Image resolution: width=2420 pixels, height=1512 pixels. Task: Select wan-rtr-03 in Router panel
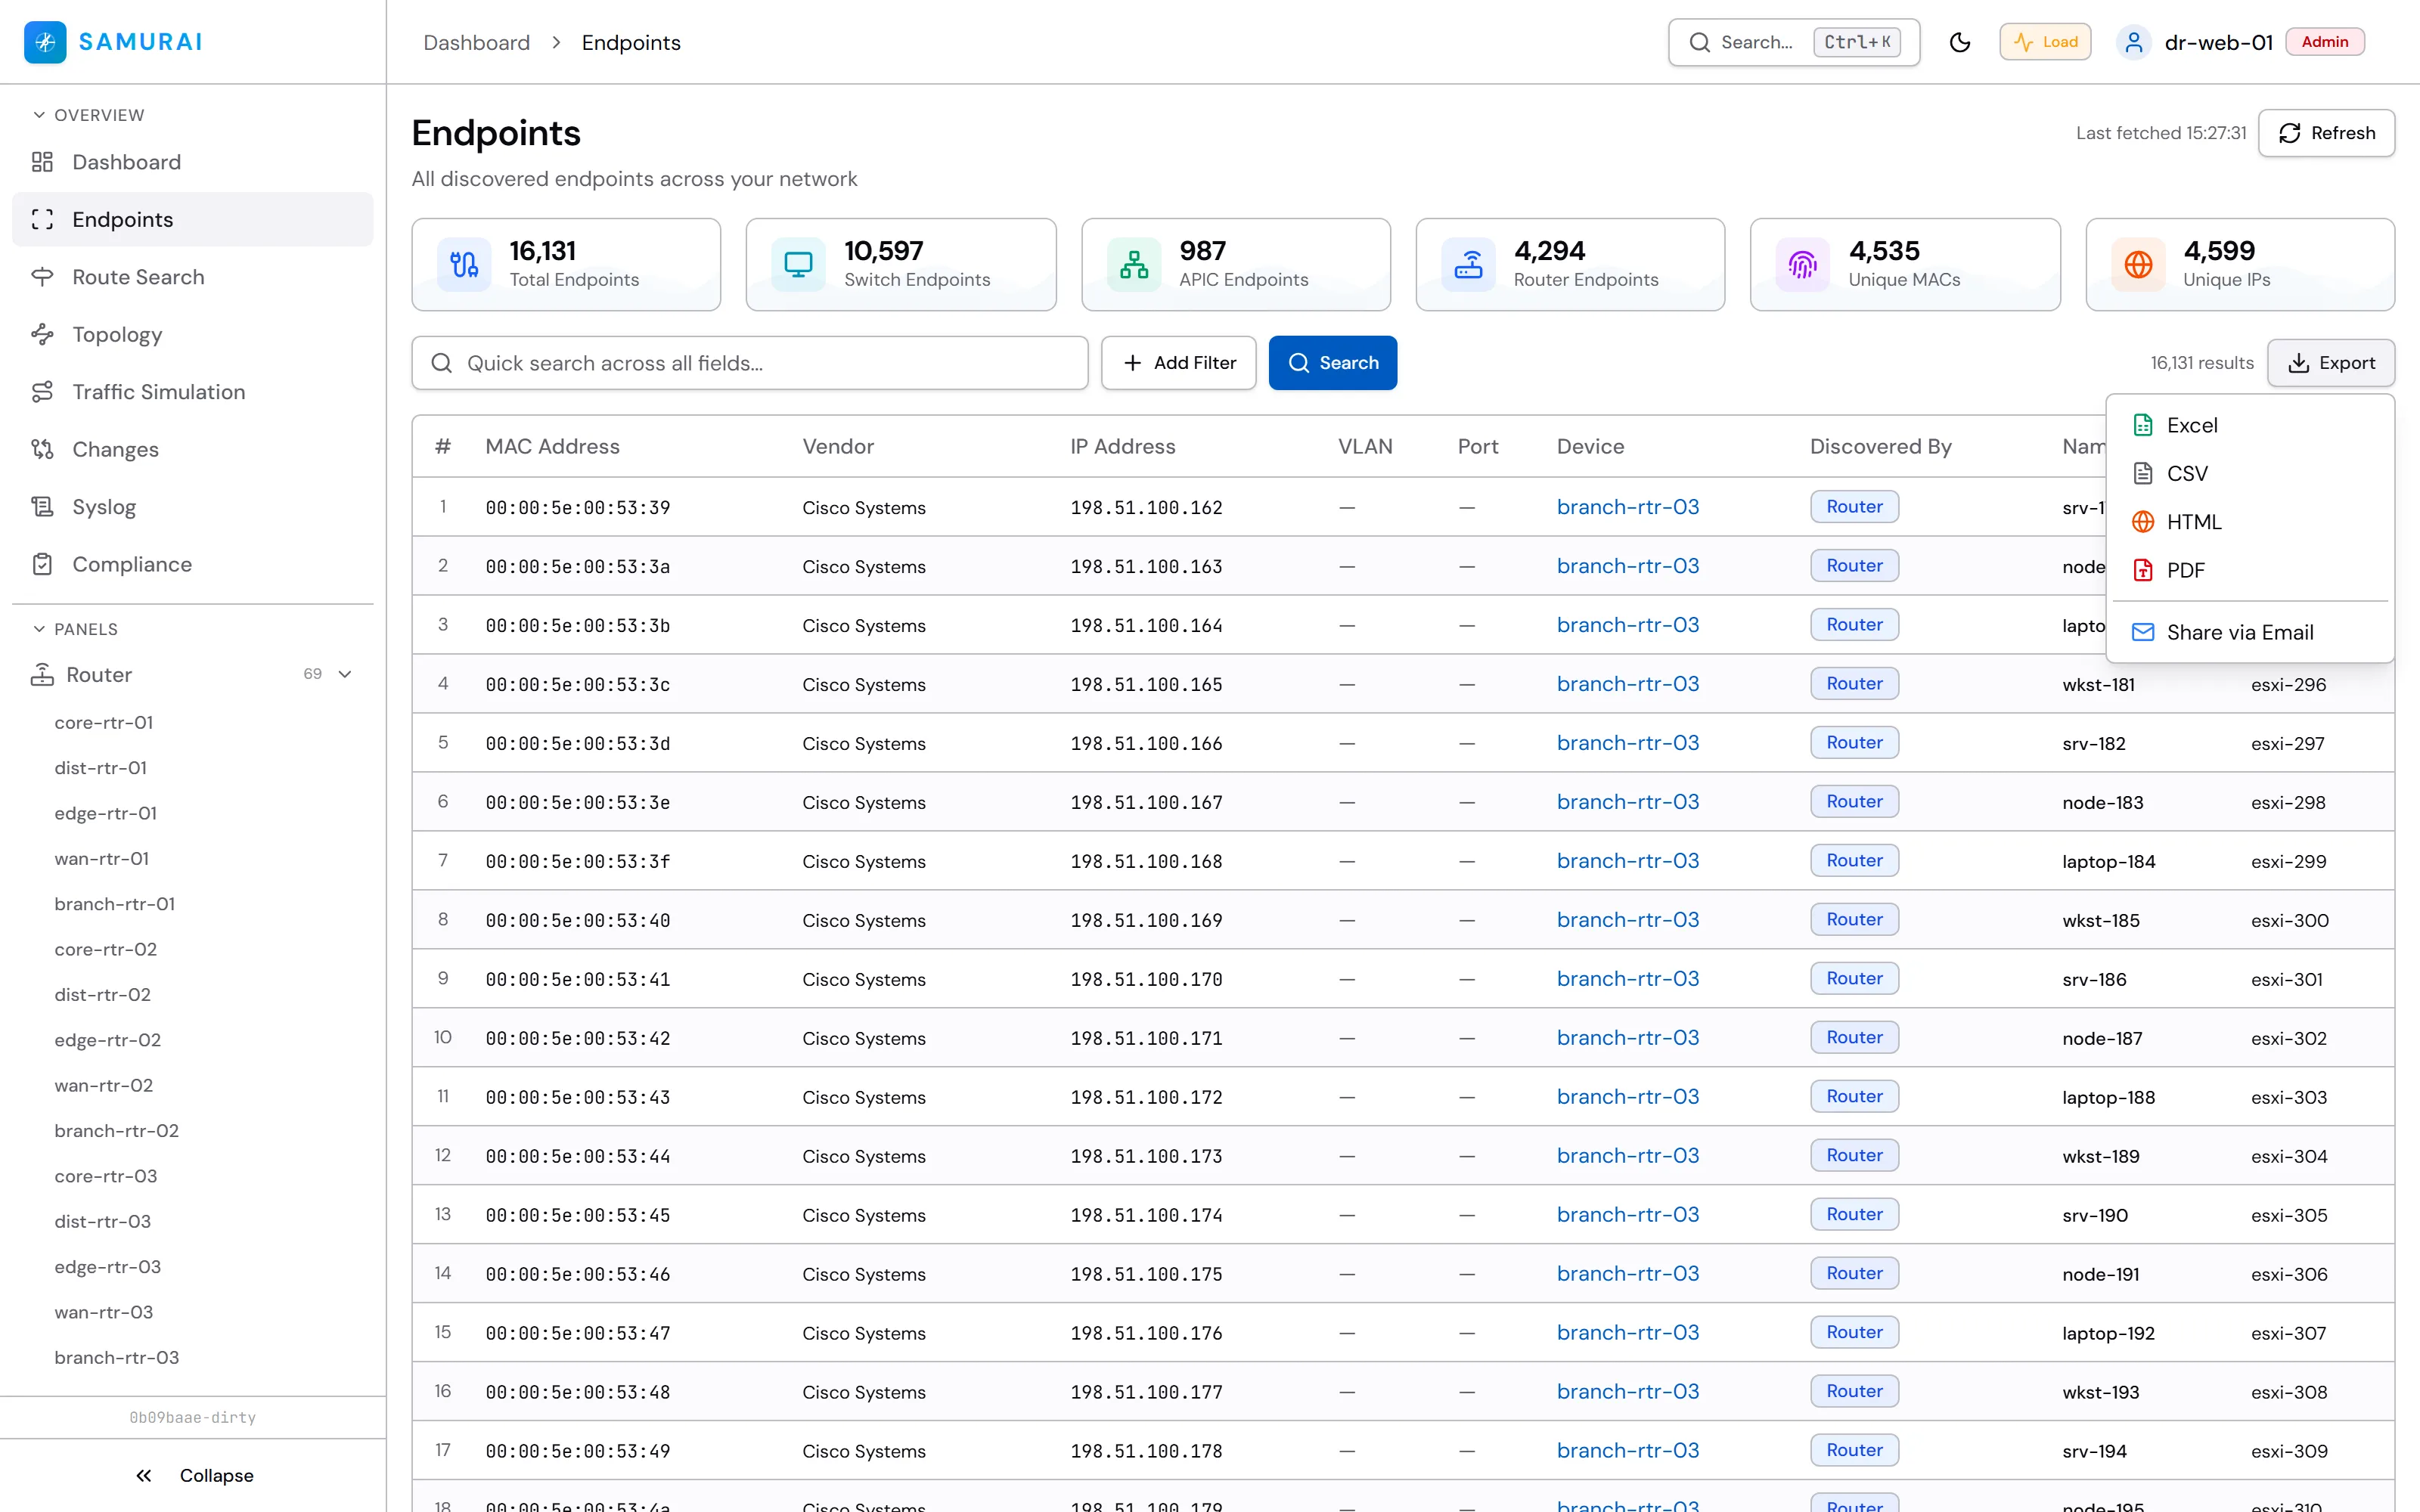tap(104, 1312)
